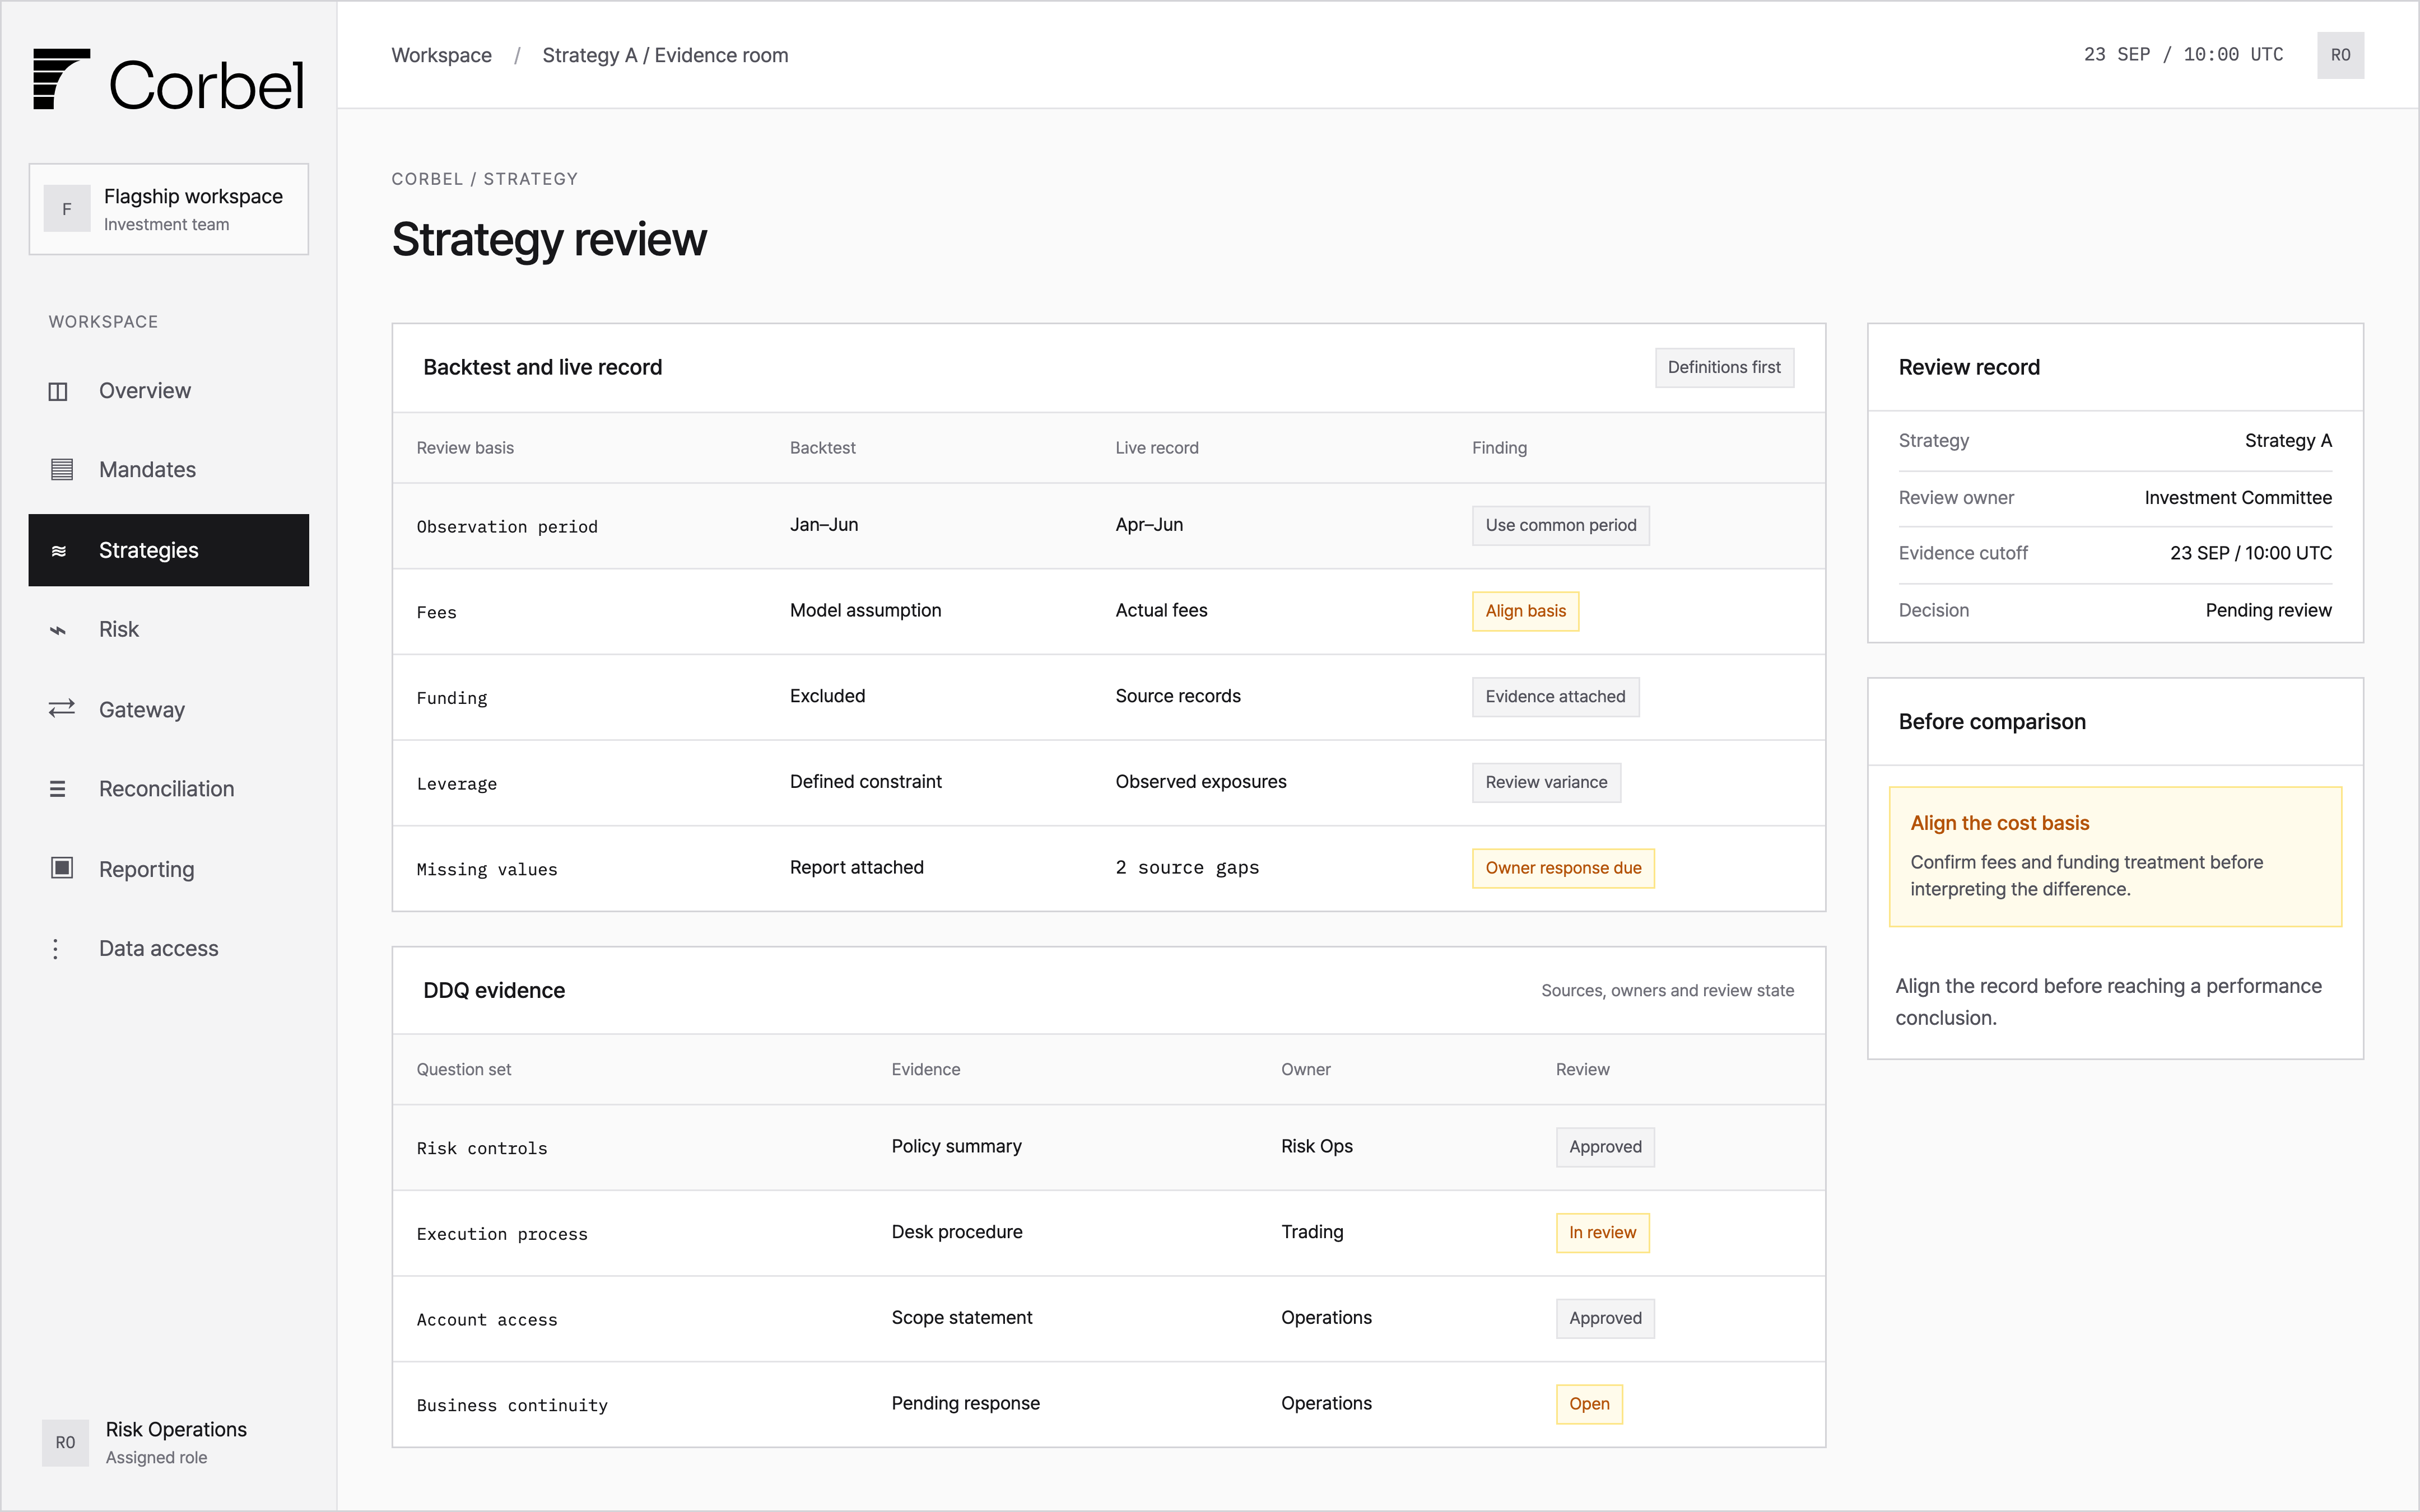2420x1512 pixels.
Task: Click the Workspace breadcrumb link
Action: [441, 55]
